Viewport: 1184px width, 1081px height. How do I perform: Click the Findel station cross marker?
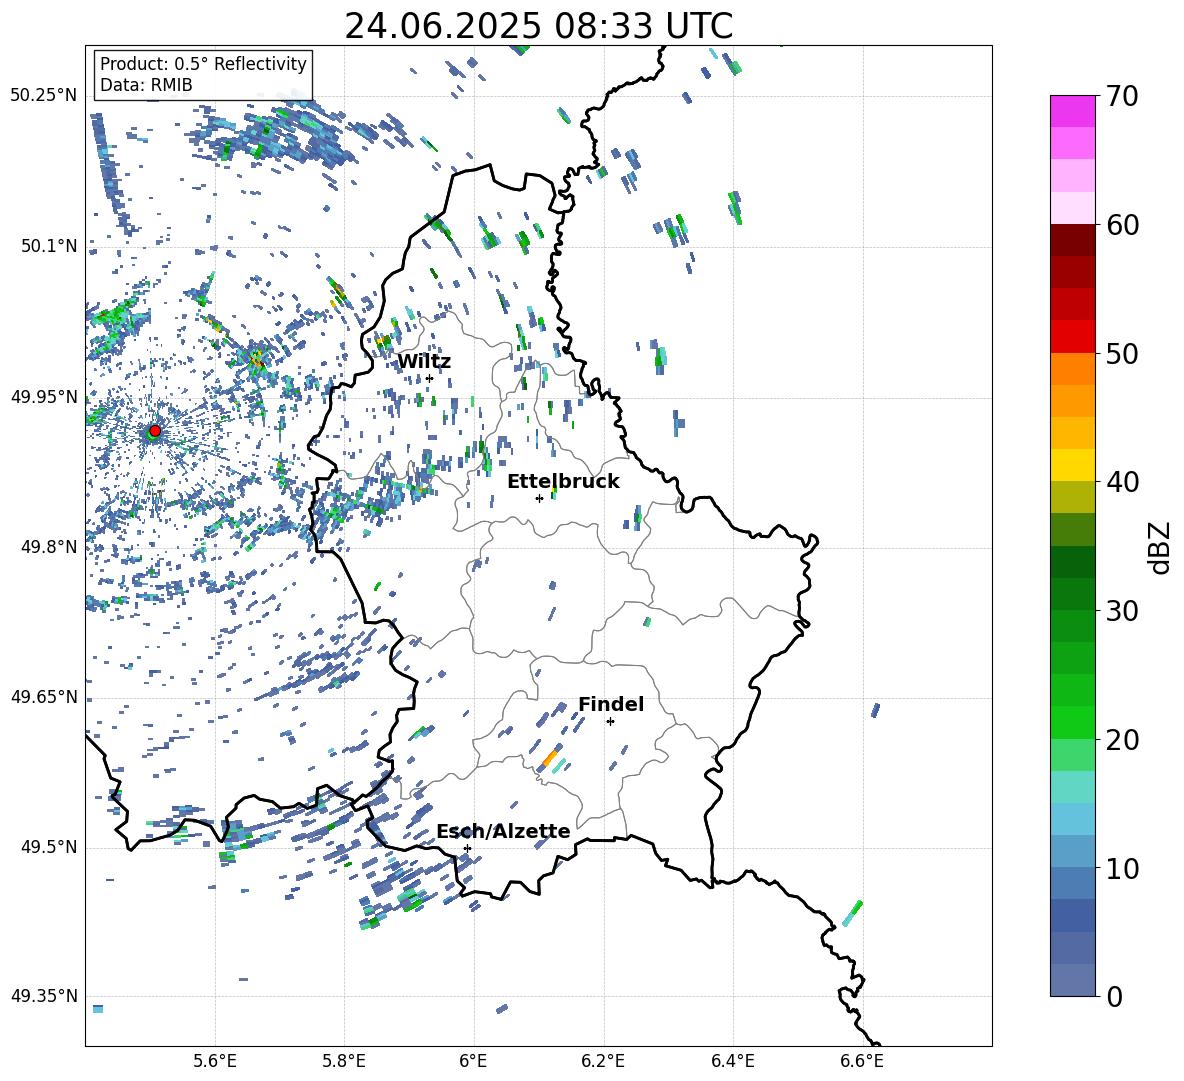pos(610,721)
